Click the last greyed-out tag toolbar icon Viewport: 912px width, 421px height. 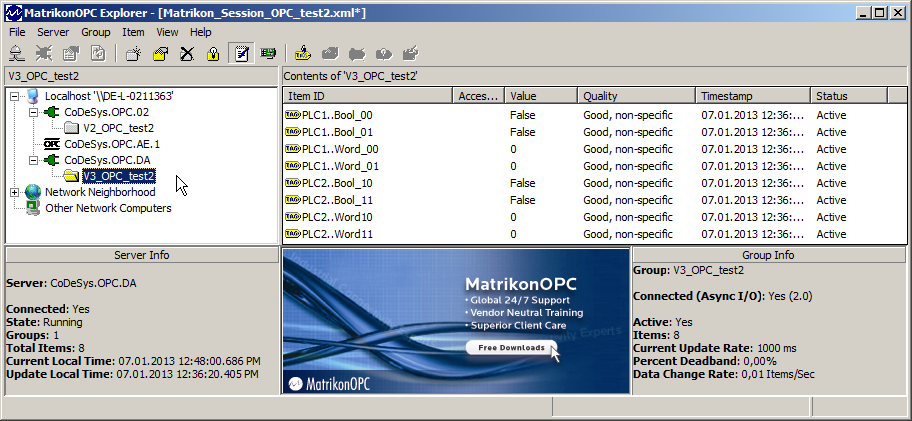pos(411,54)
